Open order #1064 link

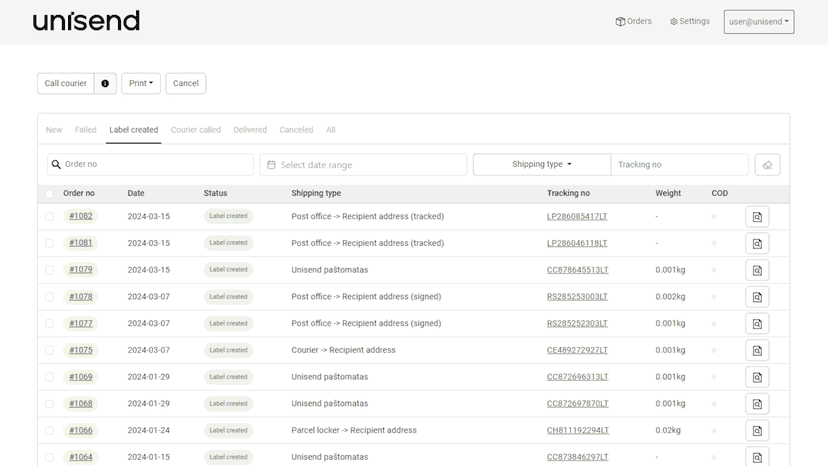pos(81,457)
